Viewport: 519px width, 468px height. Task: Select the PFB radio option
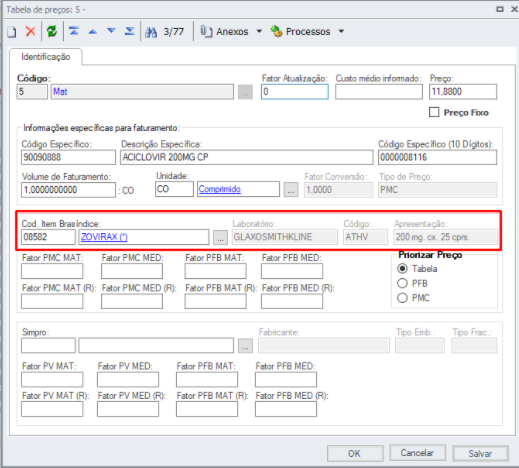402,283
